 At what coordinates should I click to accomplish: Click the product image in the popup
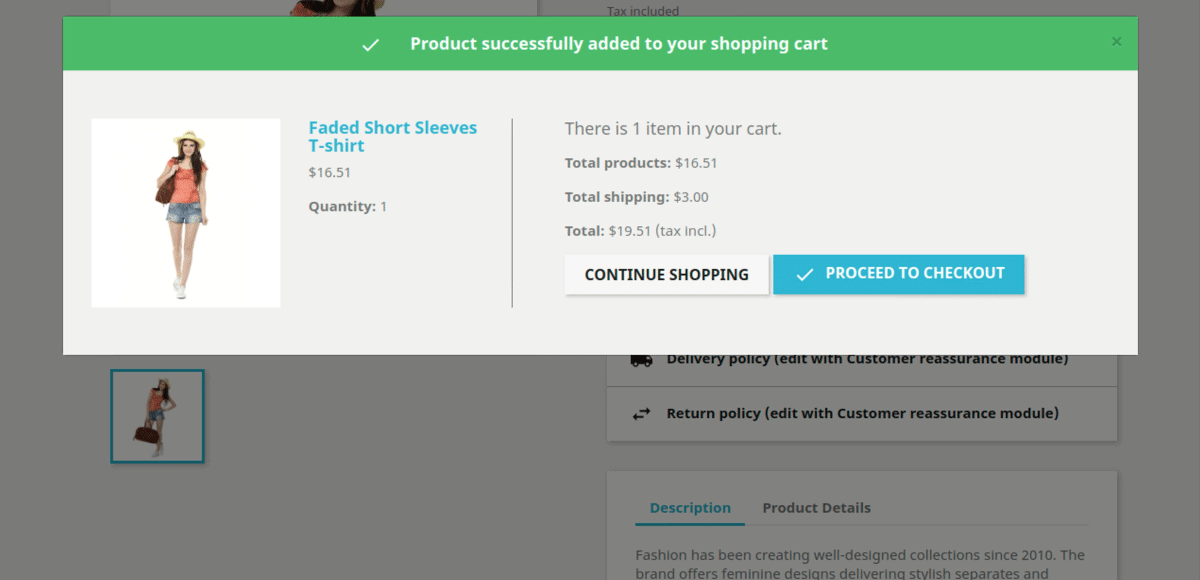pyautogui.click(x=186, y=213)
